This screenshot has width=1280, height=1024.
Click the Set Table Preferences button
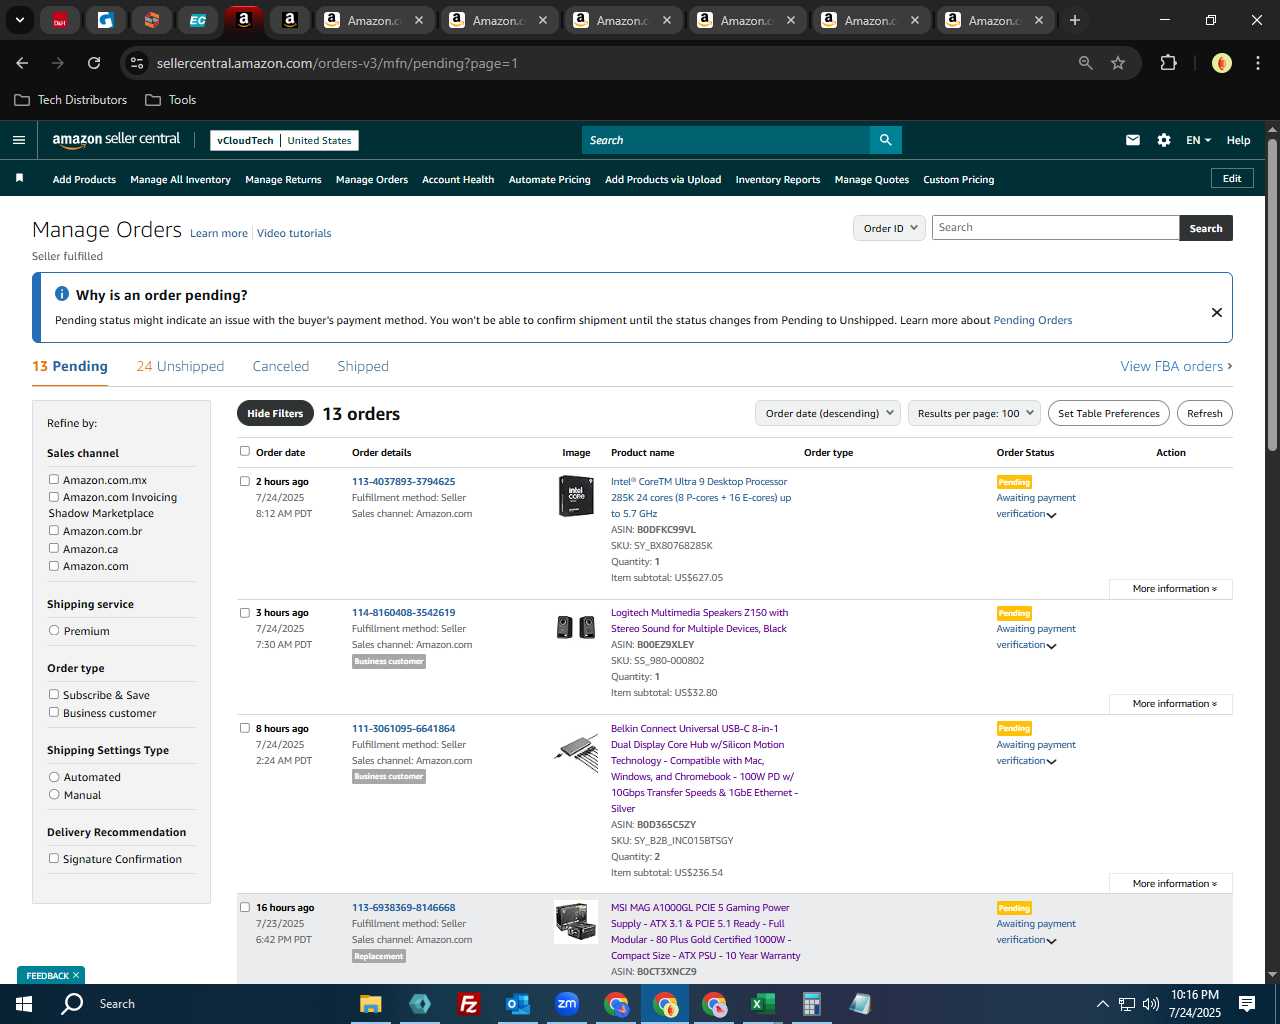1109,413
